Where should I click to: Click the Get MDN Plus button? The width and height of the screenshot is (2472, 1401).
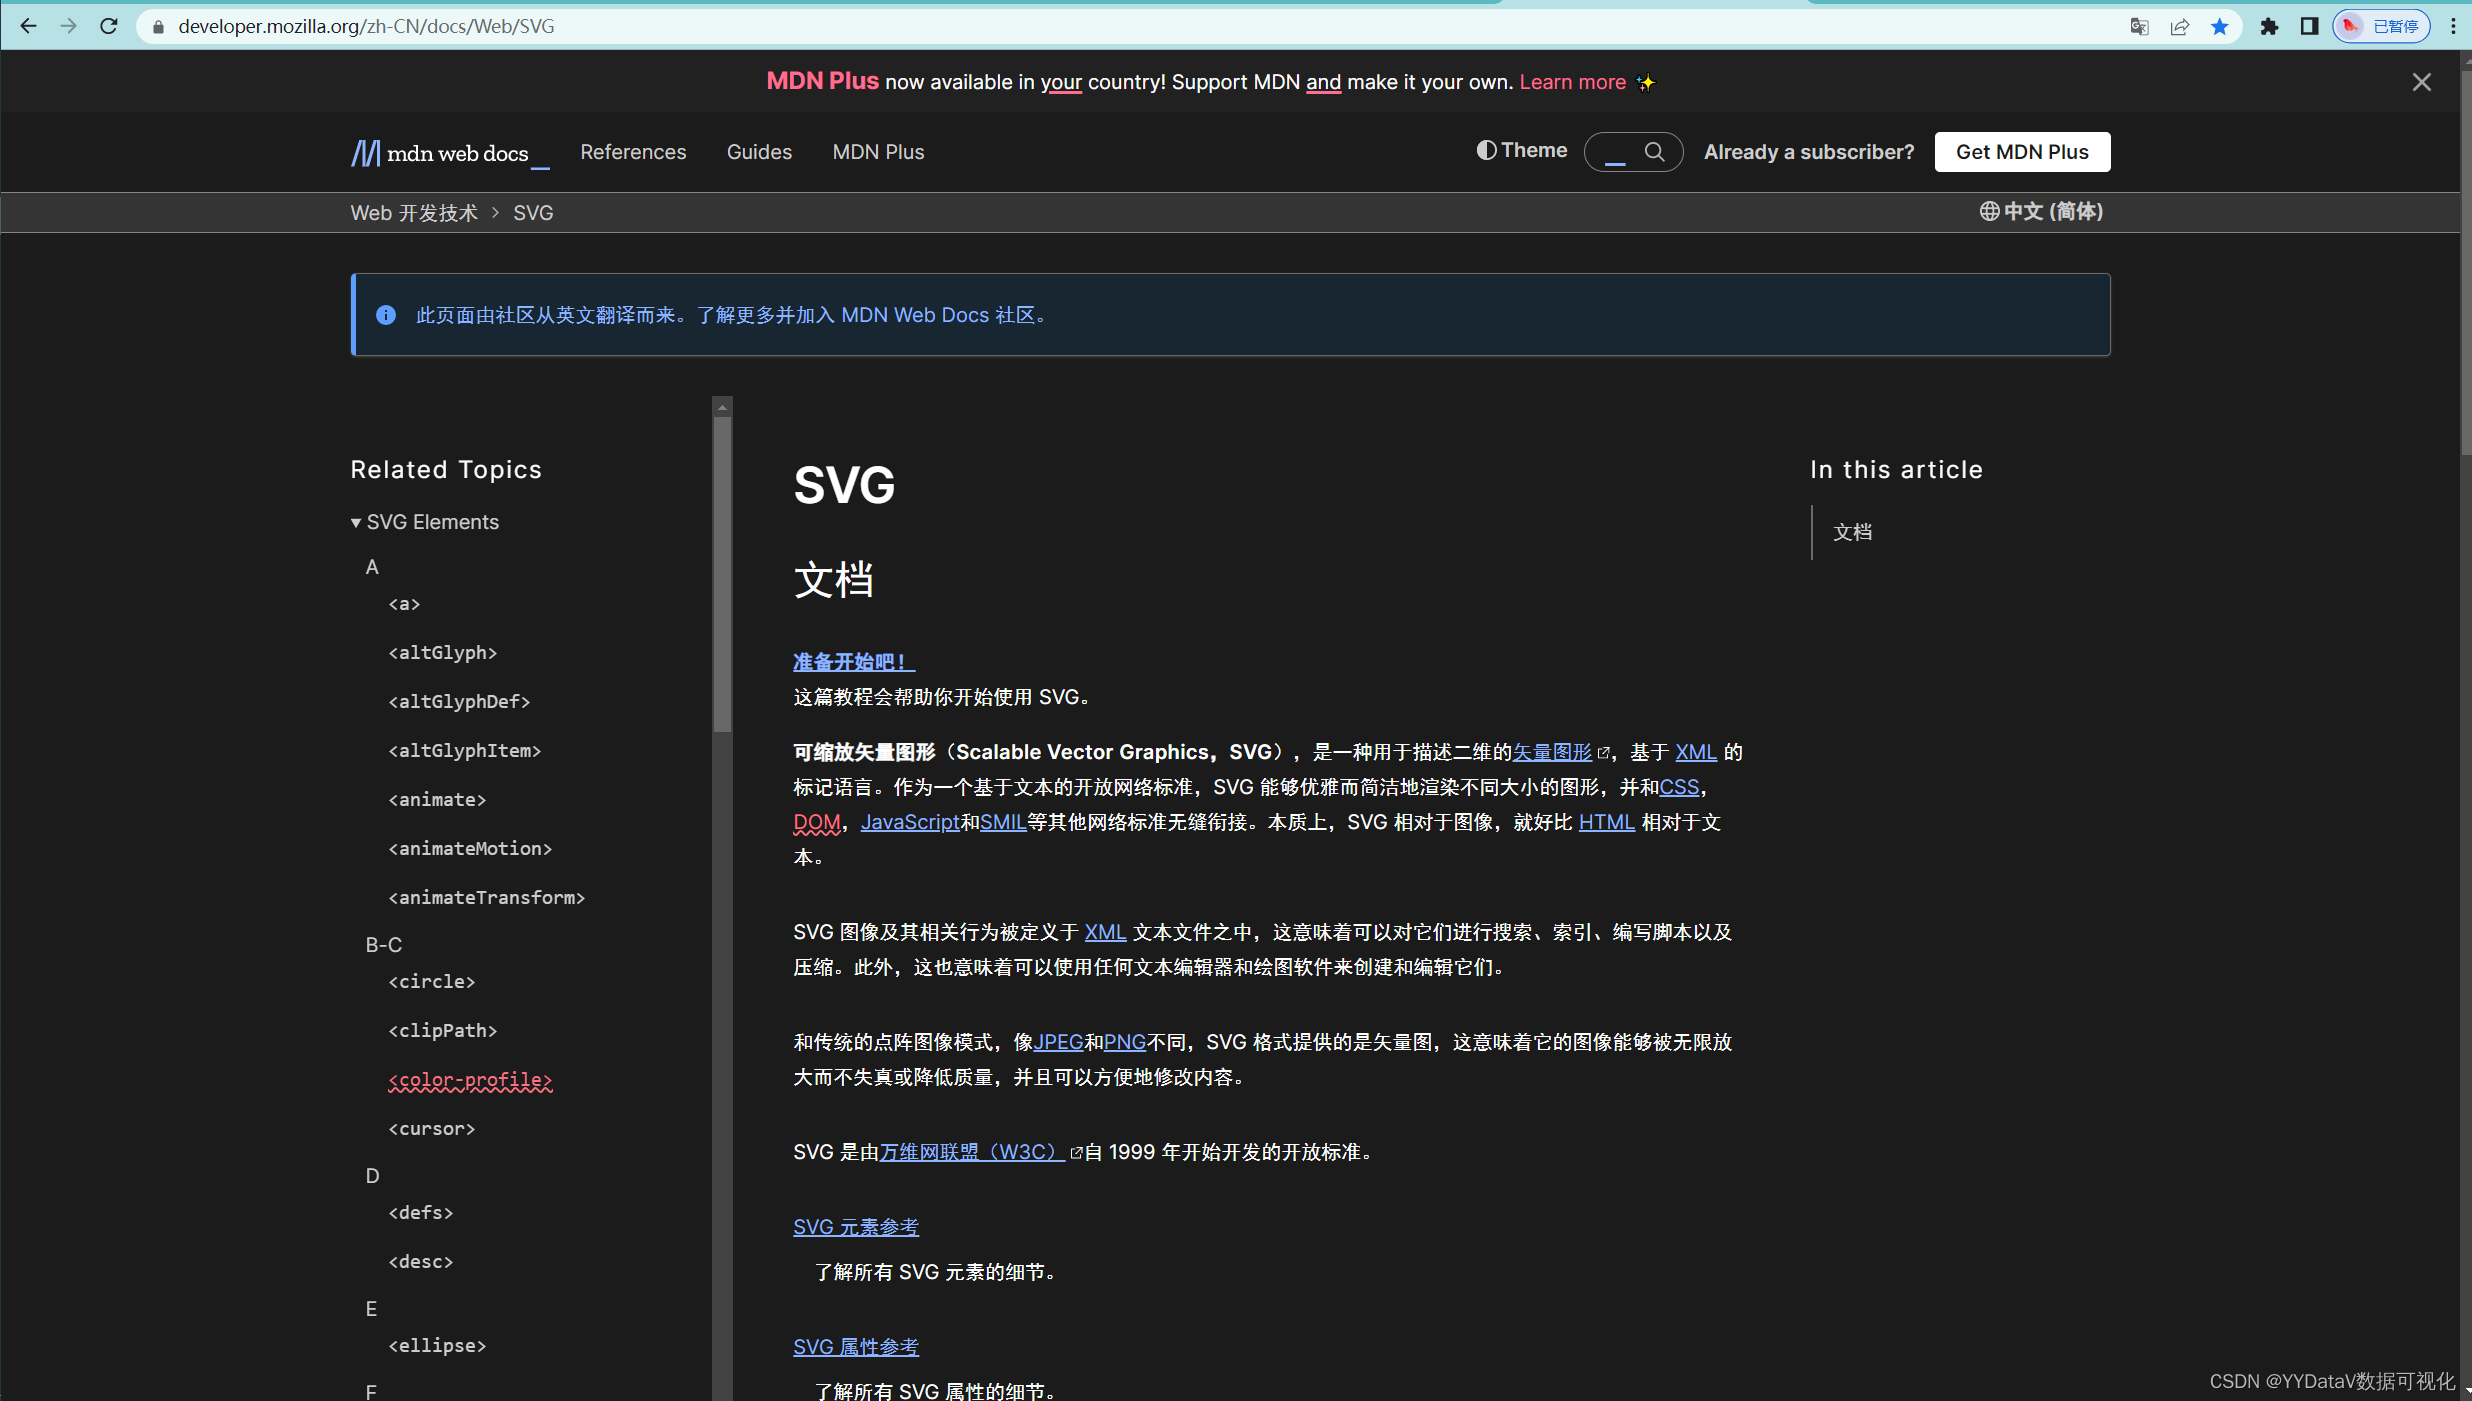click(x=2022, y=152)
